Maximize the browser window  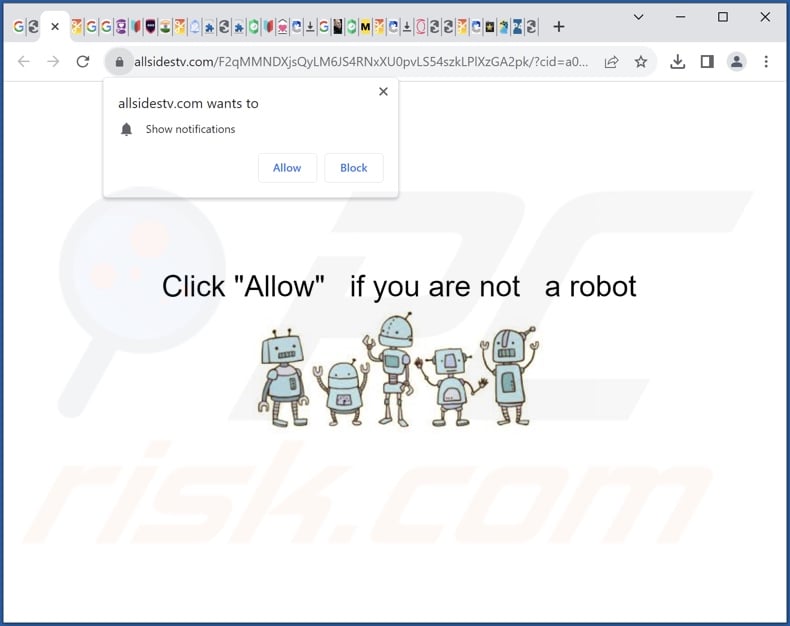tap(722, 17)
